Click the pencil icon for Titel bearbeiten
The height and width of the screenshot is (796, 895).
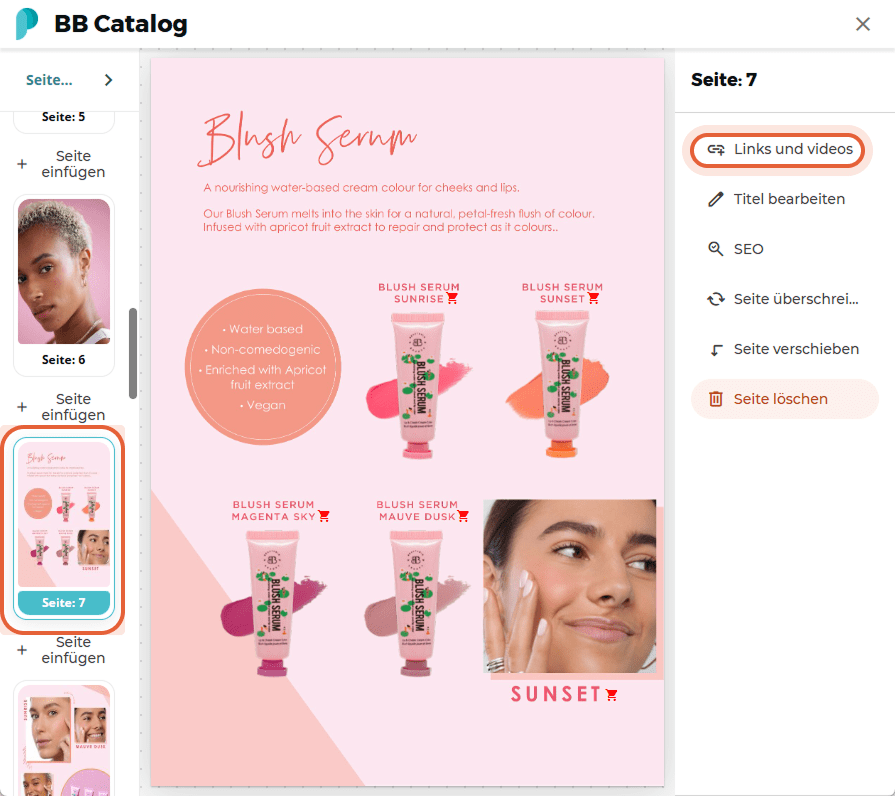pyautogui.click(x=716, y=199)
